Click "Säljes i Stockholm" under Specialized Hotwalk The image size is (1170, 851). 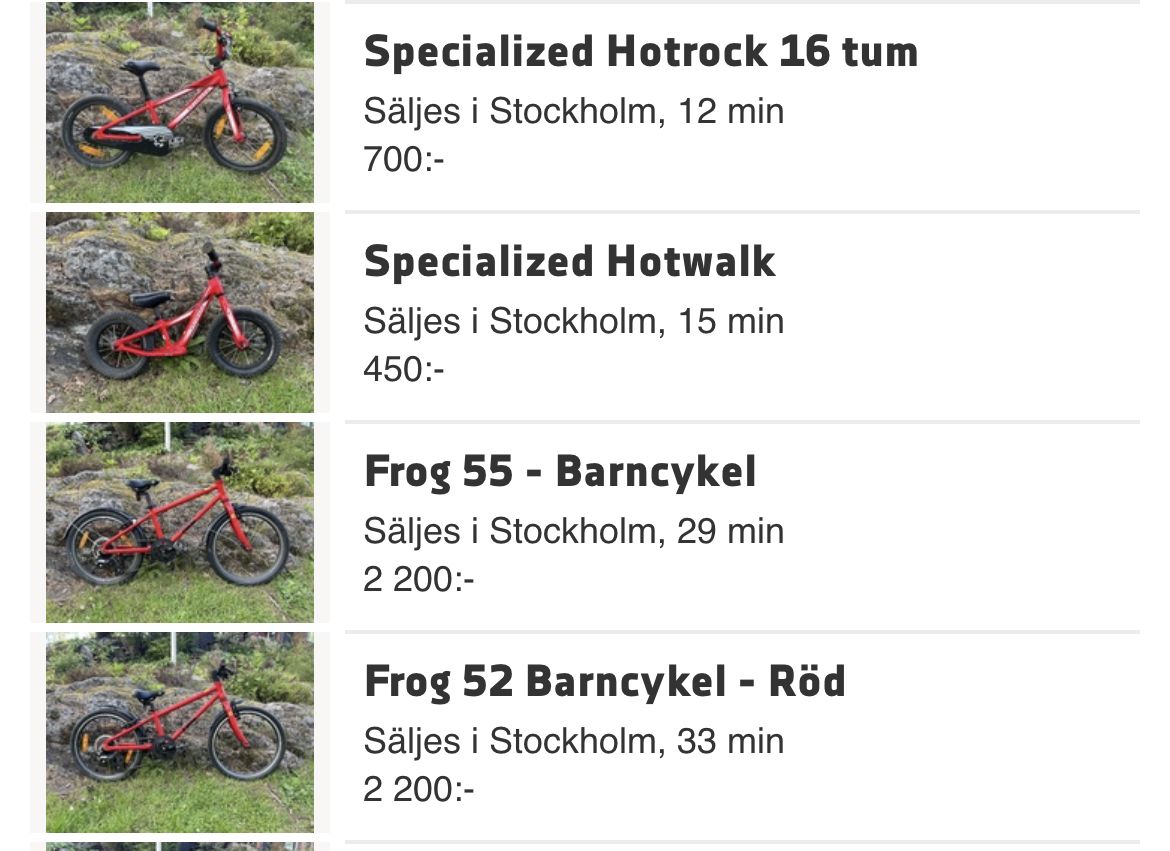click(x=510, y=321)
